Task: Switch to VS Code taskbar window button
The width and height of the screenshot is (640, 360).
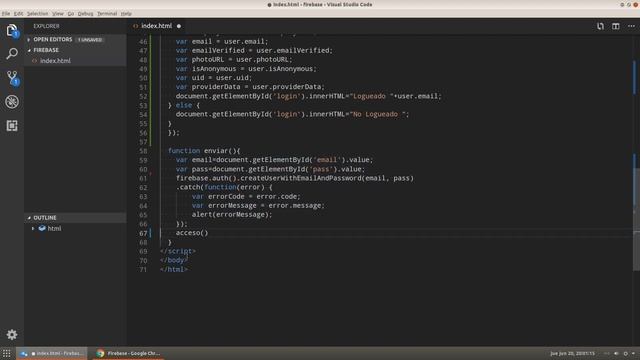Action: point(52,353)
